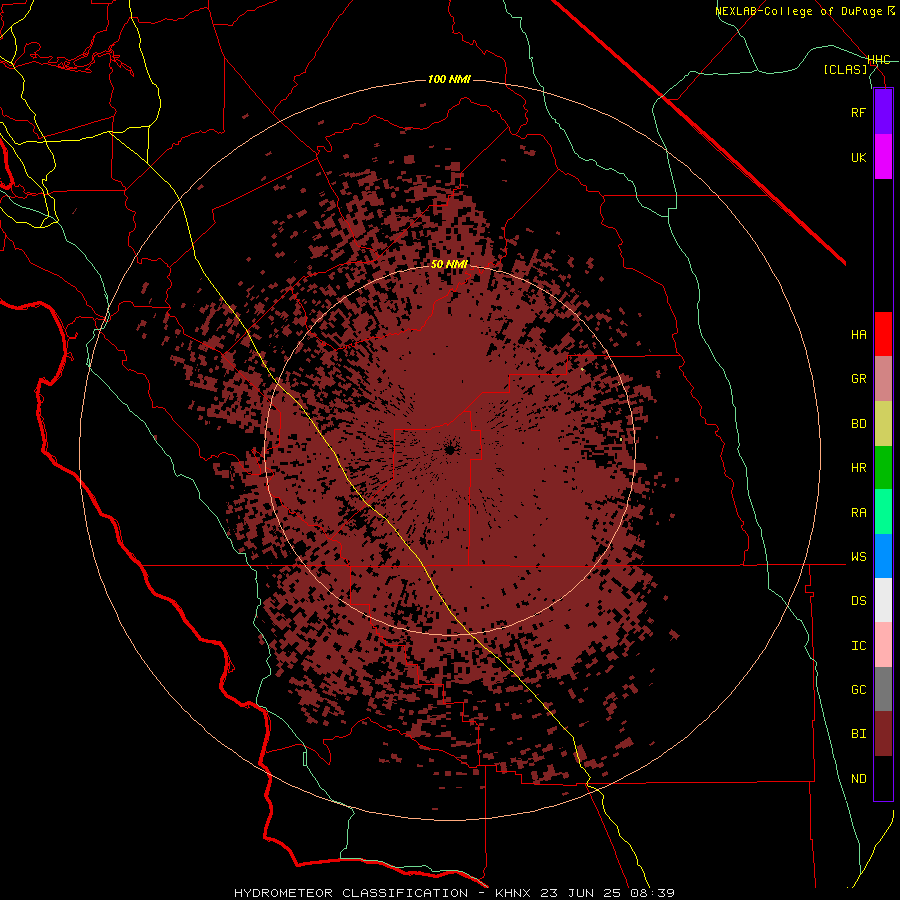Click the 50 NMI range ring label
This screenshot has width=900, height=900.
coord(449,264)
